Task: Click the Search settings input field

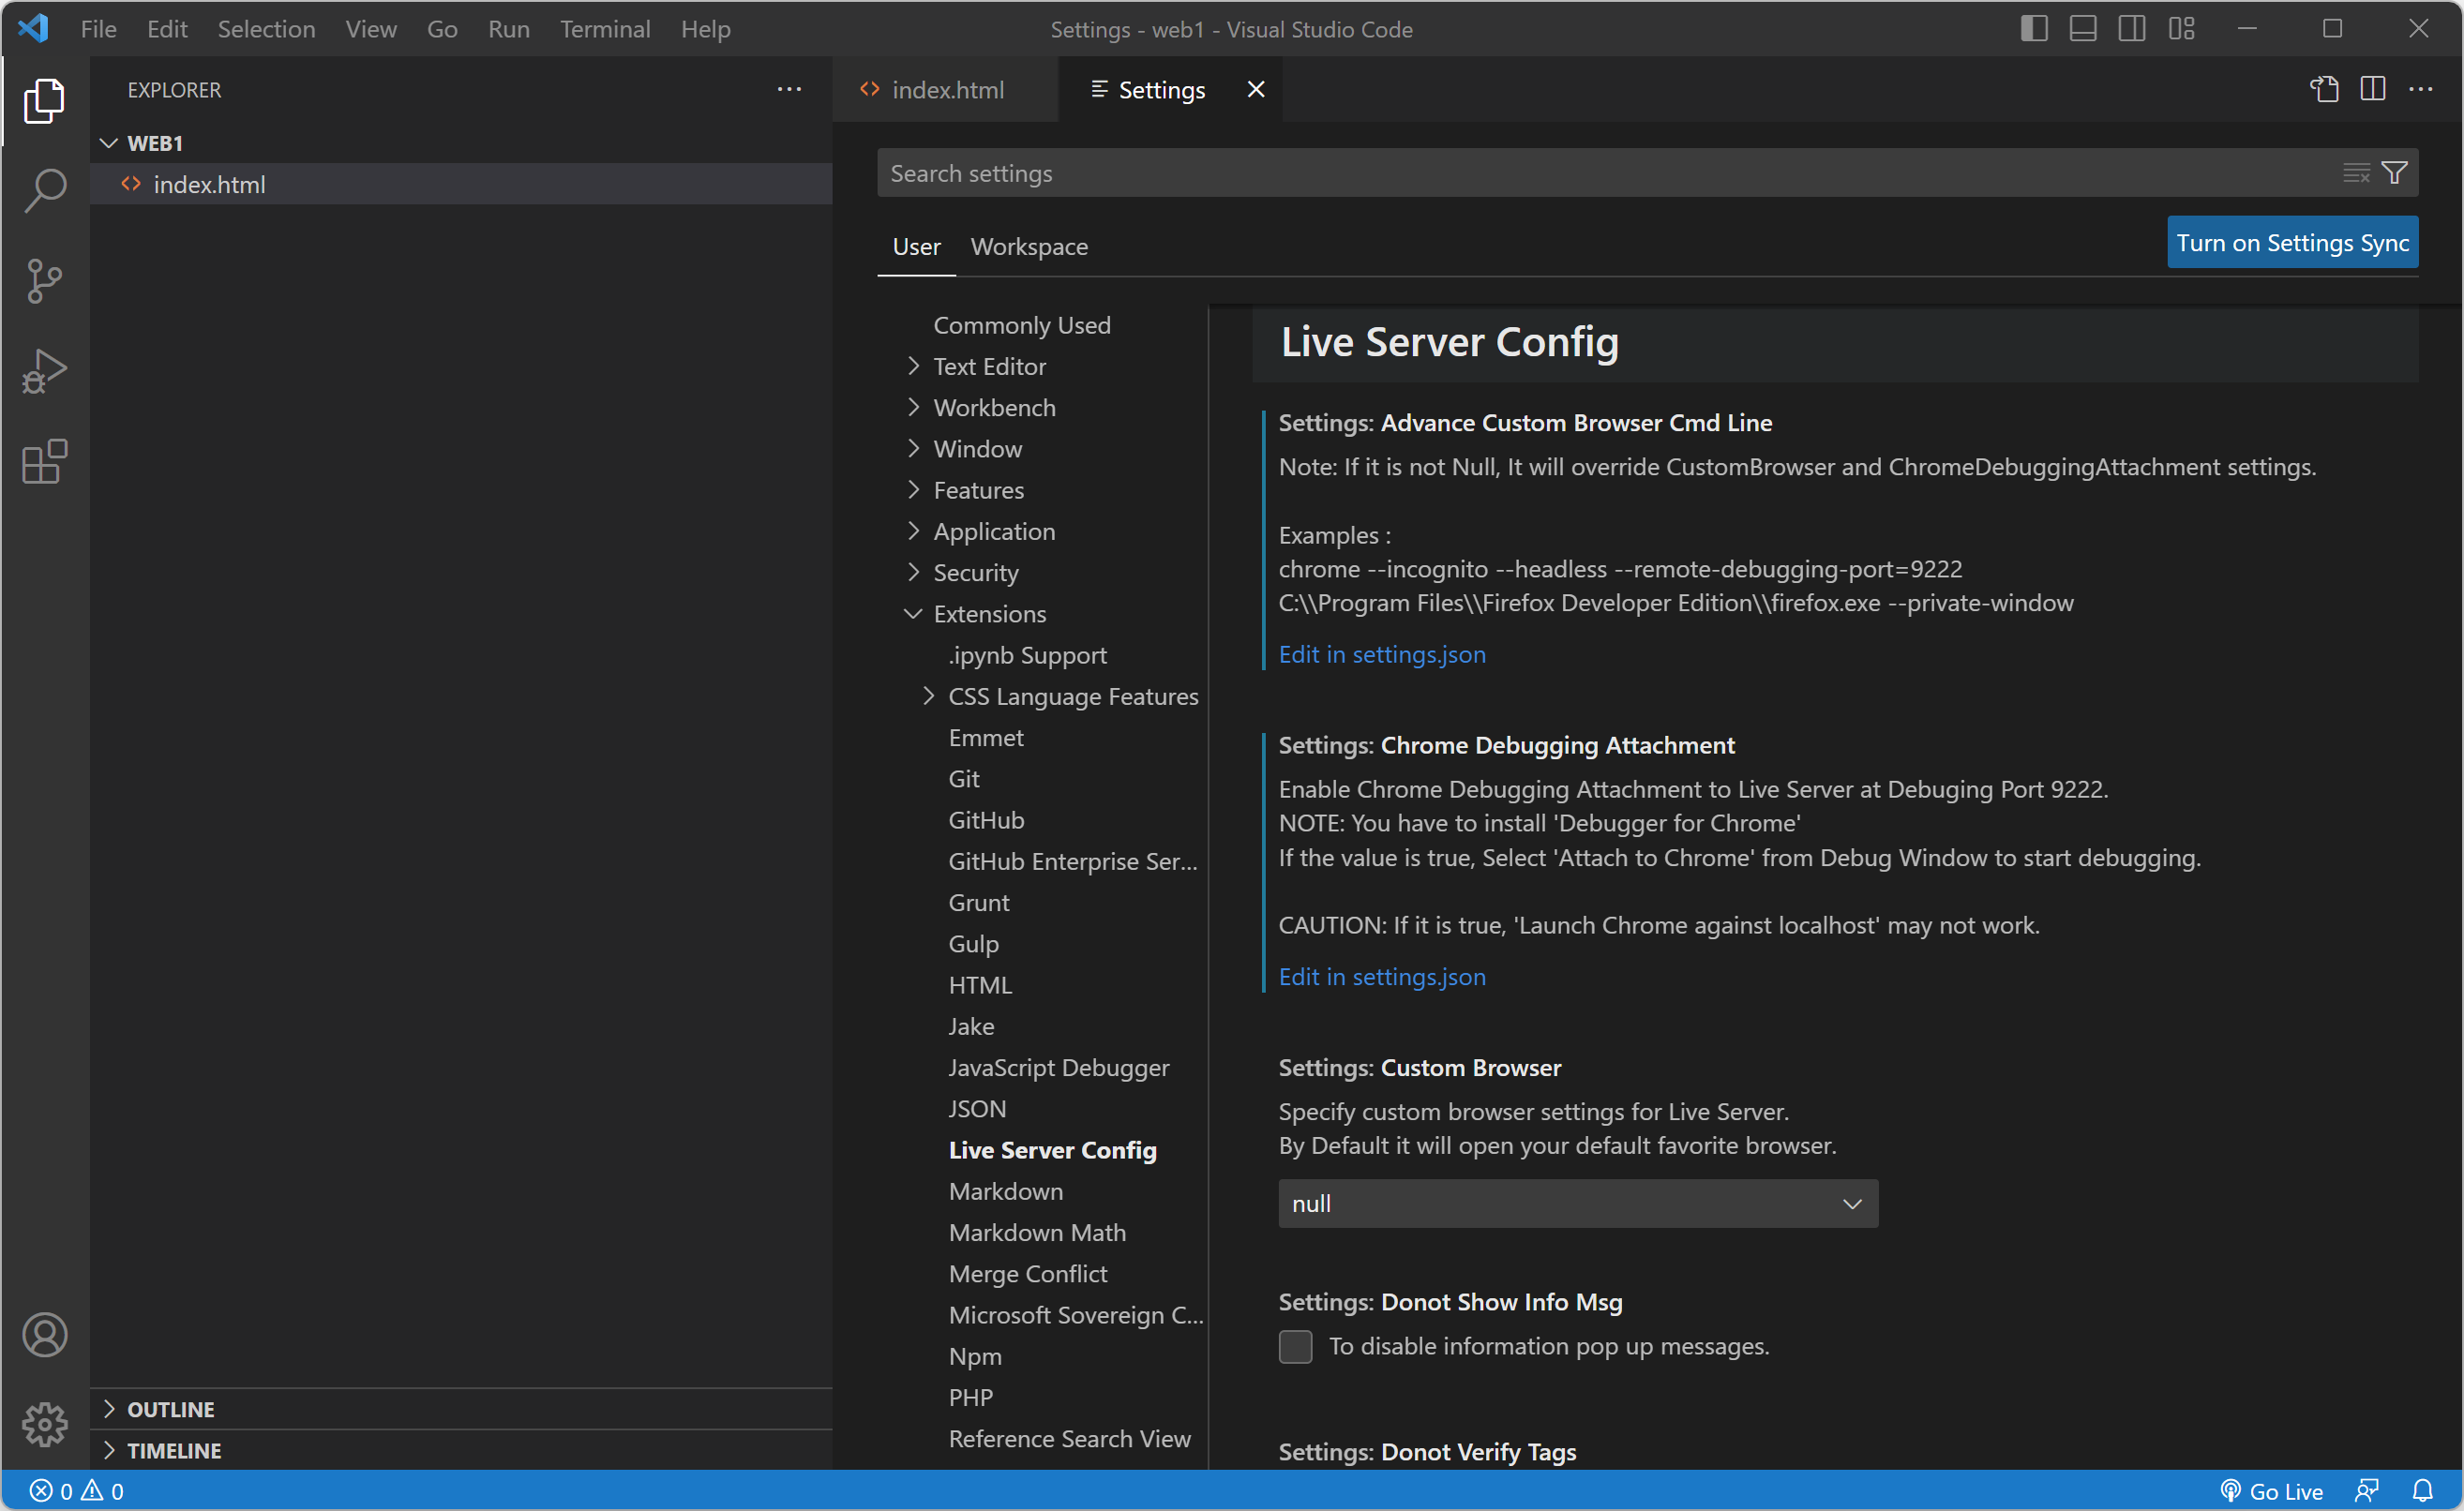Action: (1600, 173)
